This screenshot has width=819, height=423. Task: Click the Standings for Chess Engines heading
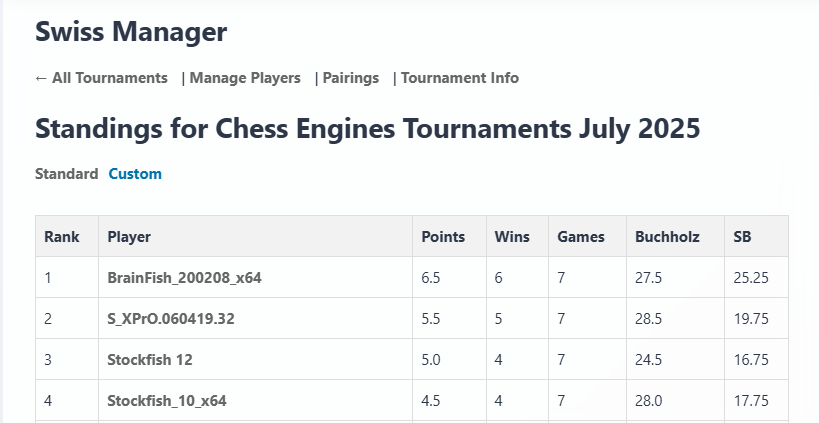368,128
